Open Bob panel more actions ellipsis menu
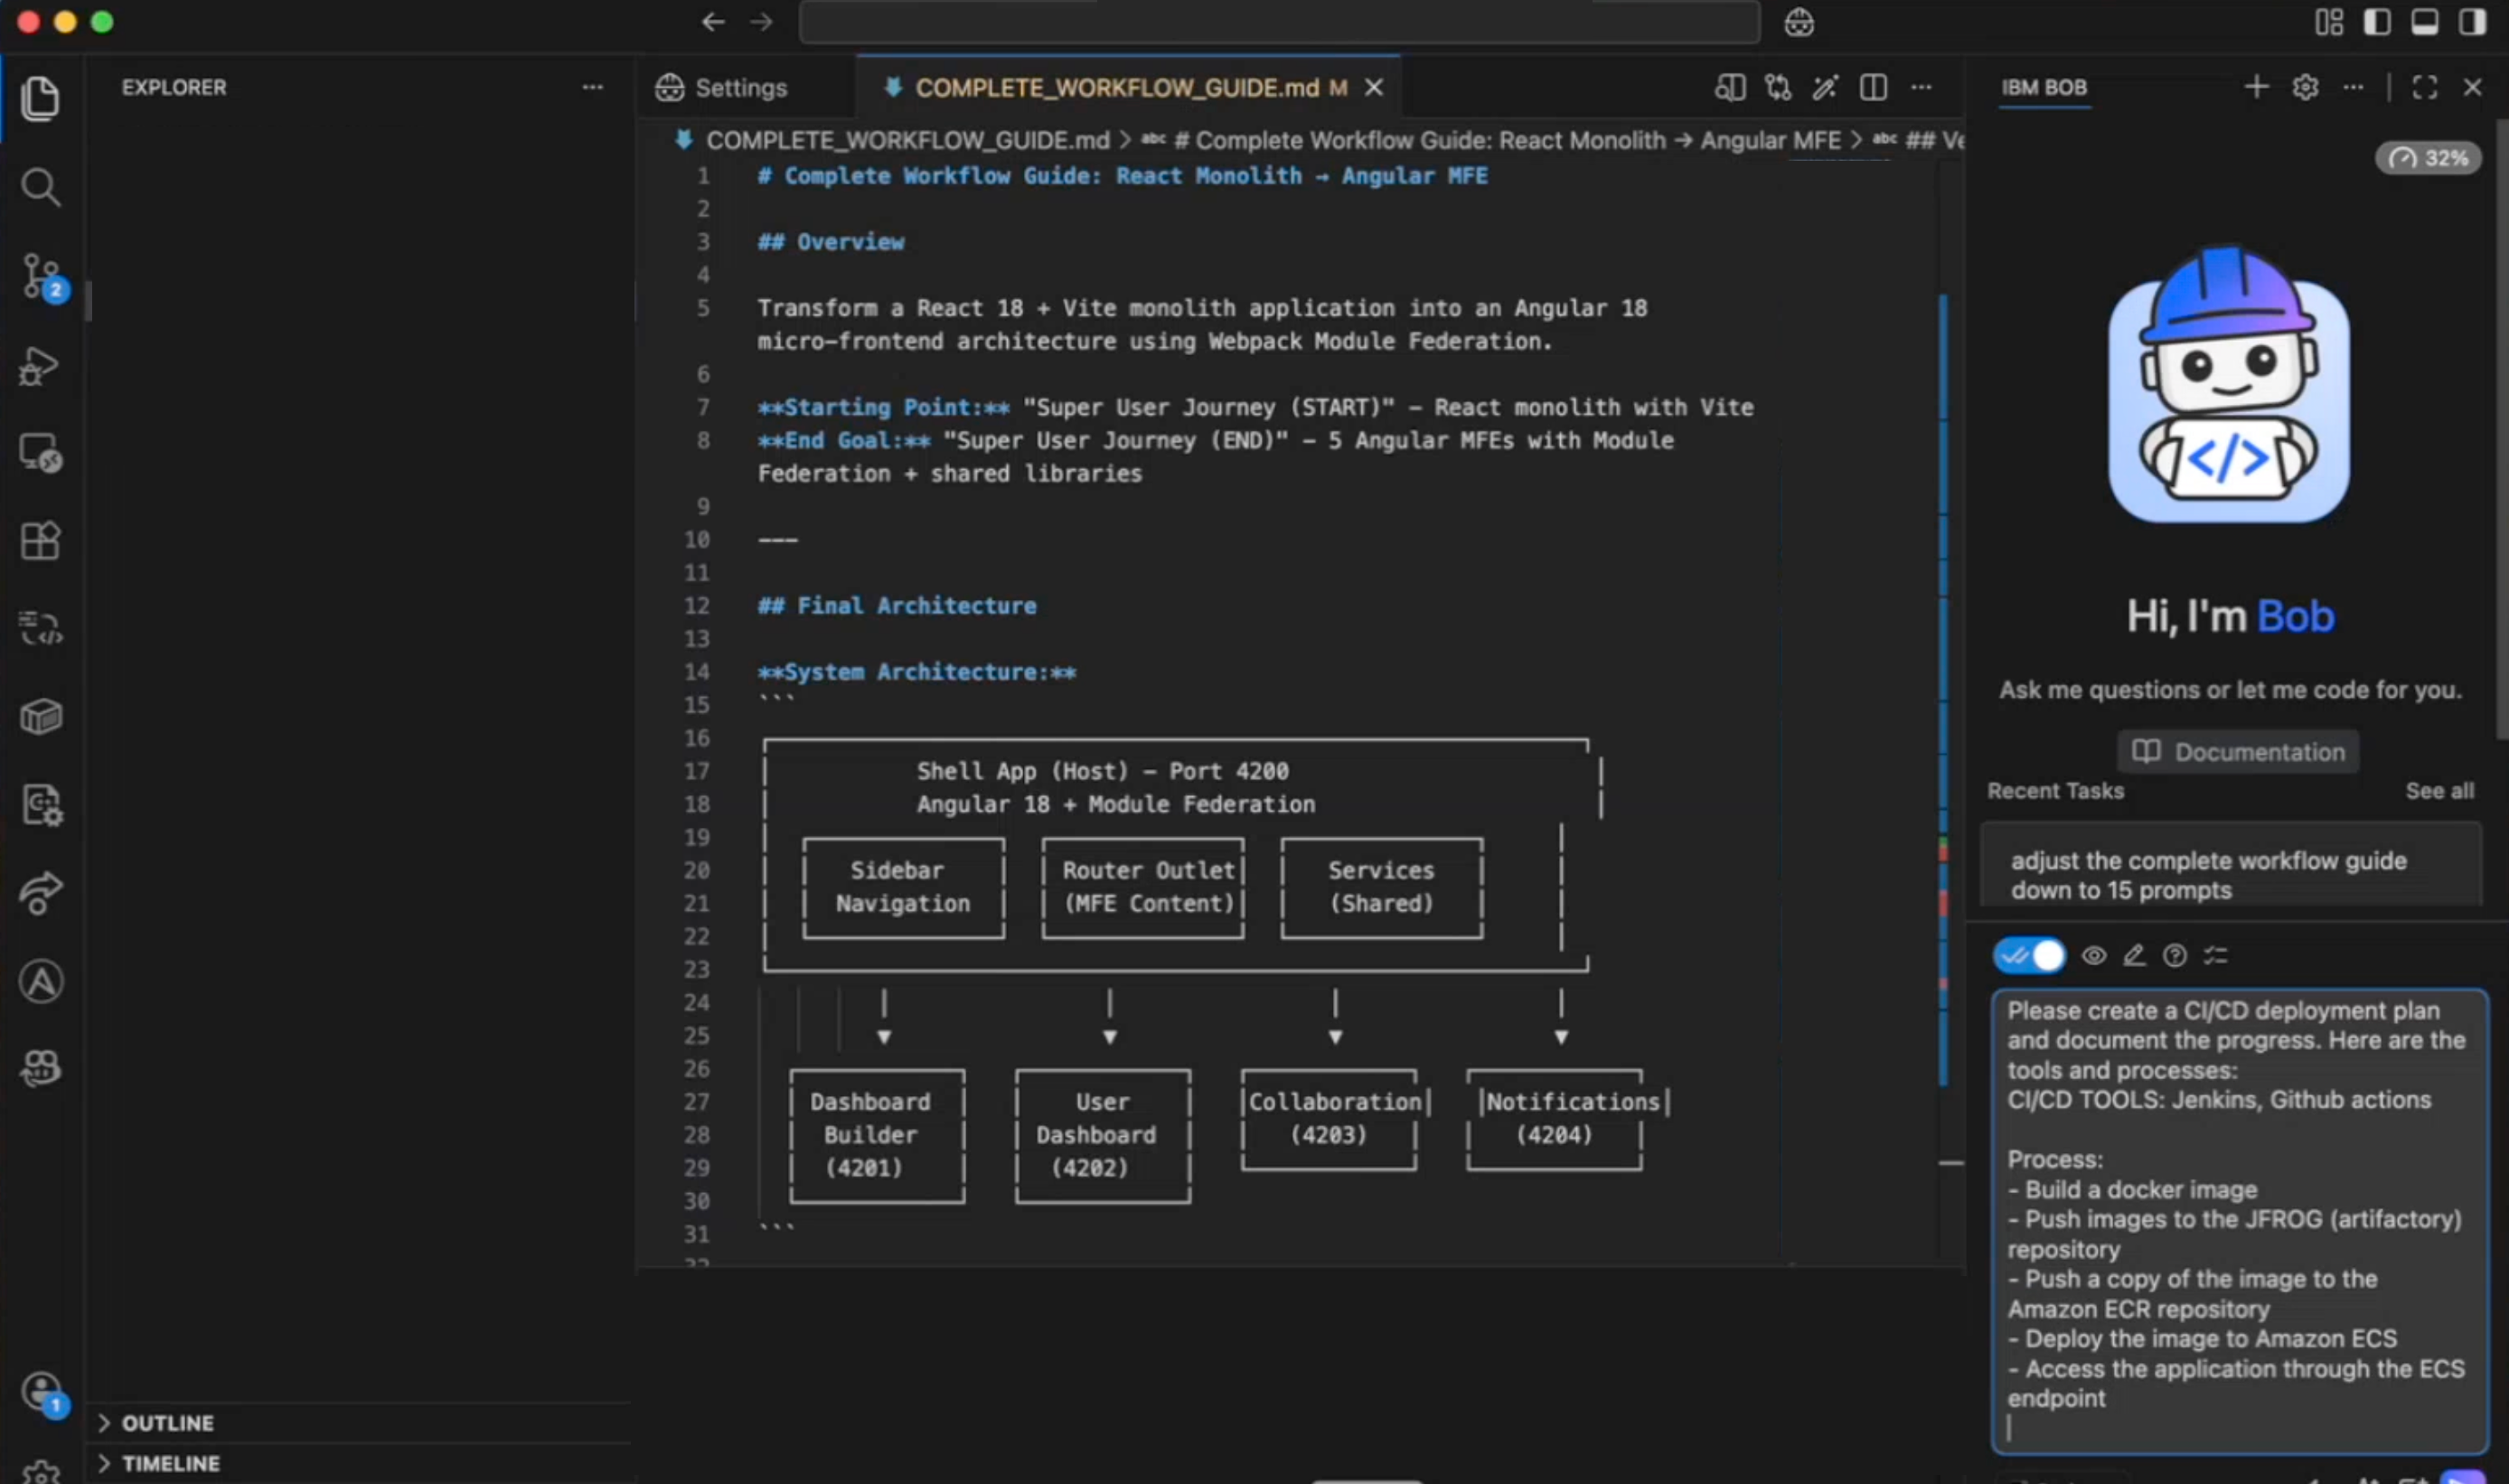This screenshot has height=1484, width=2509. (2353, 87)
